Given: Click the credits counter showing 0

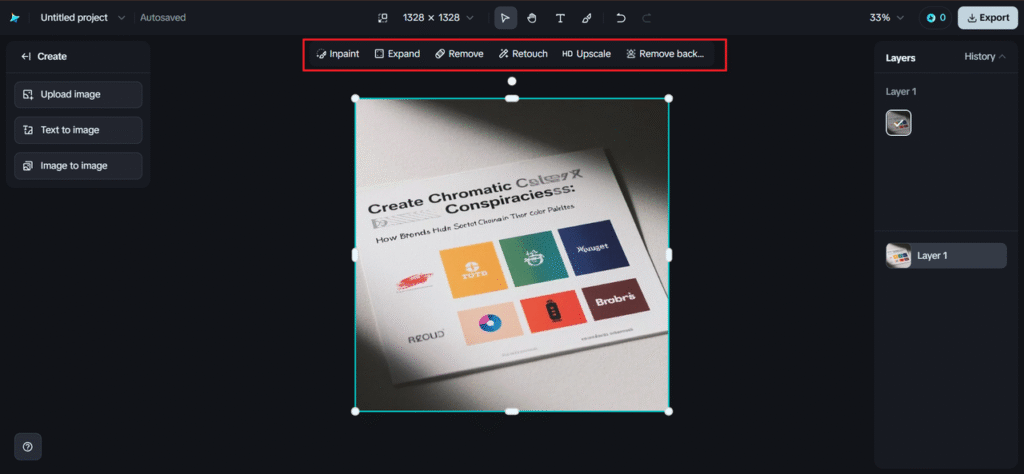Looking at the screenshot, I should [x=936, y=18].
